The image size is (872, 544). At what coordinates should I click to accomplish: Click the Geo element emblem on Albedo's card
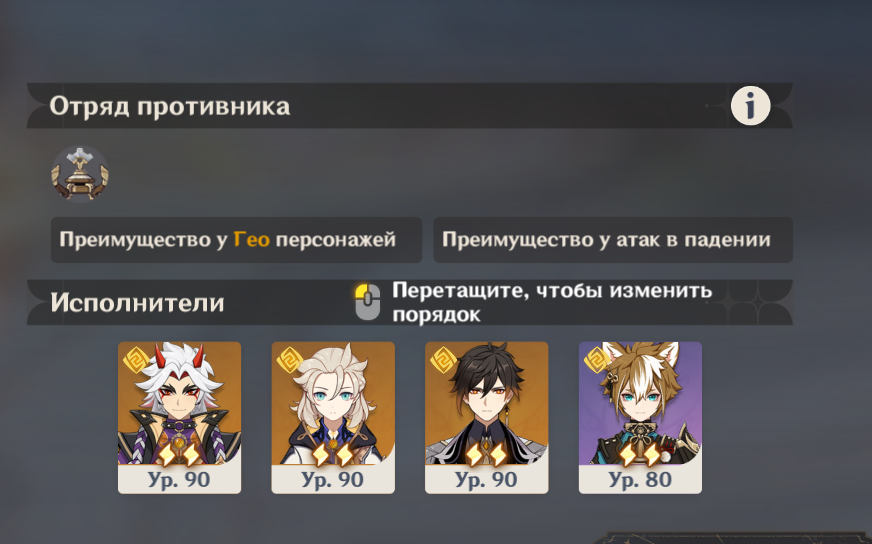click(290, 360)
